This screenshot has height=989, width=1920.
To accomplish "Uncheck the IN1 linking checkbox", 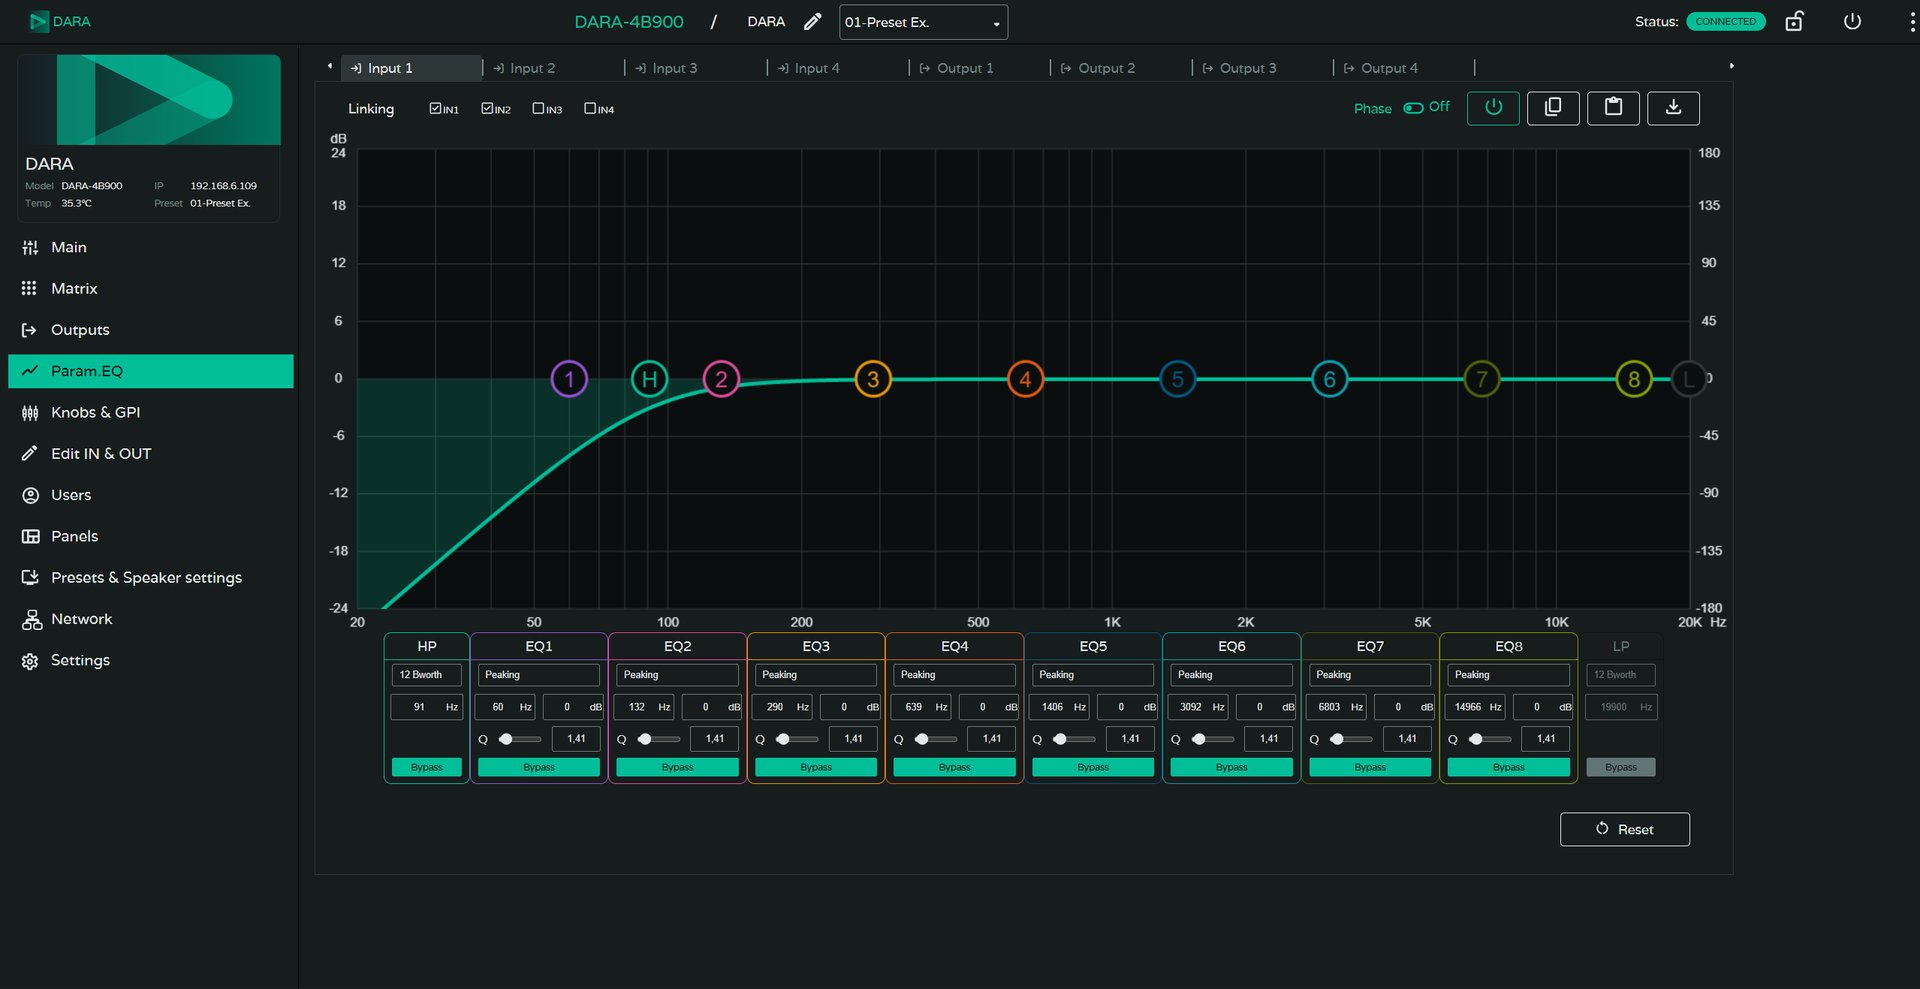I will (x=435, y=108).
